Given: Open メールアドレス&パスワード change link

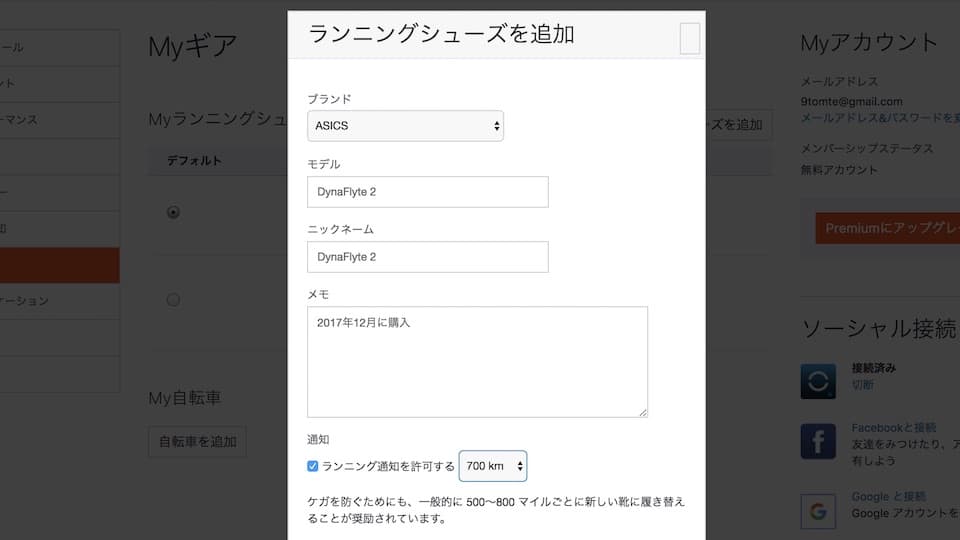Looking at the screenshot, I should click(x=880, y=118).
